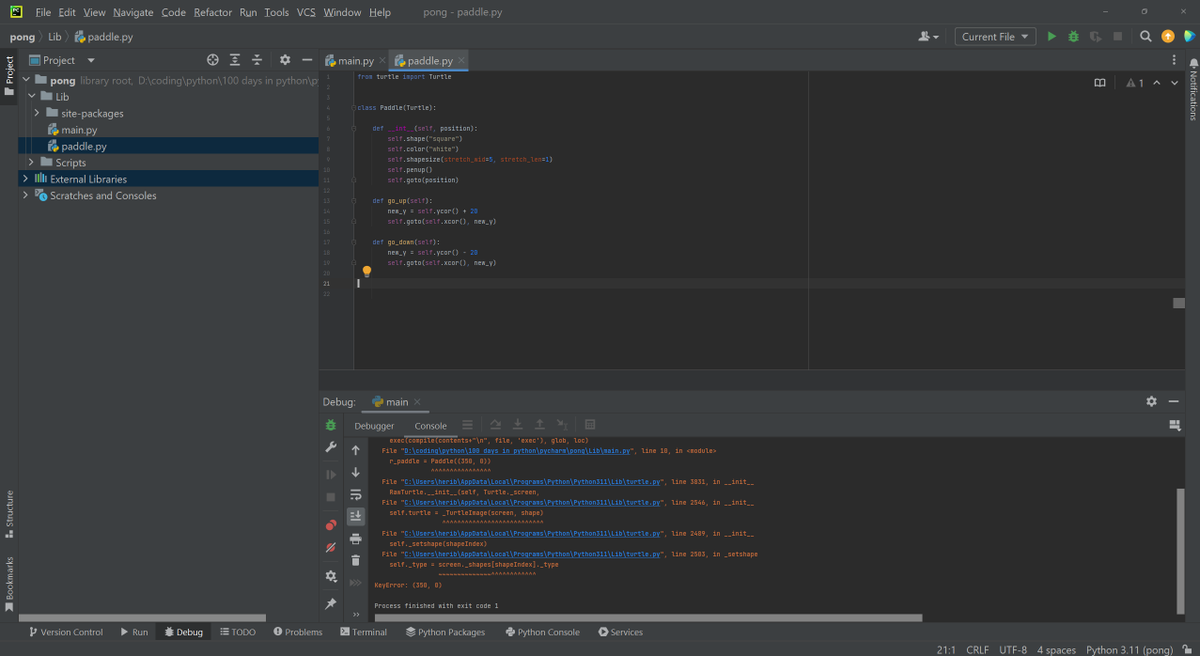Open the Current File run configuration dropdown
1200x656 pixels.
pyautogui.click(x=995, y=37)
